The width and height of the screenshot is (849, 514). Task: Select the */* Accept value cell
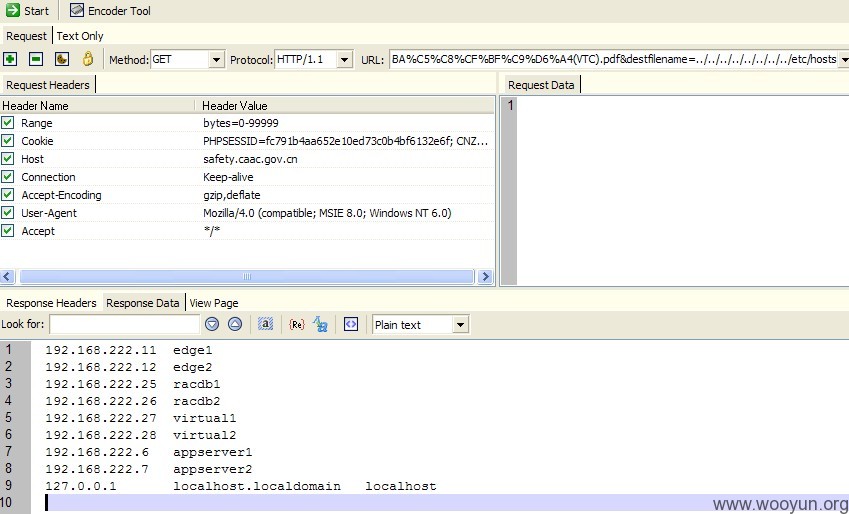tap(212, 231)
